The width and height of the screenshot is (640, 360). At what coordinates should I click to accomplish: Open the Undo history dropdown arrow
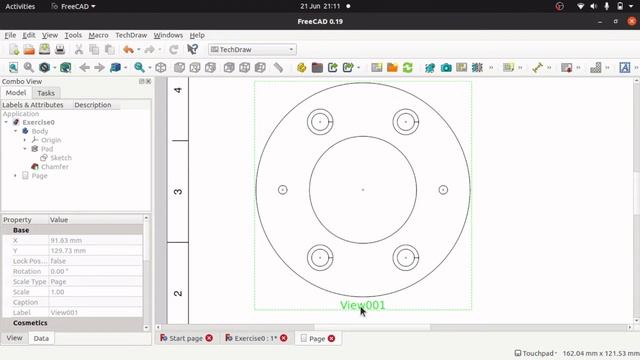tap(139, 50)
